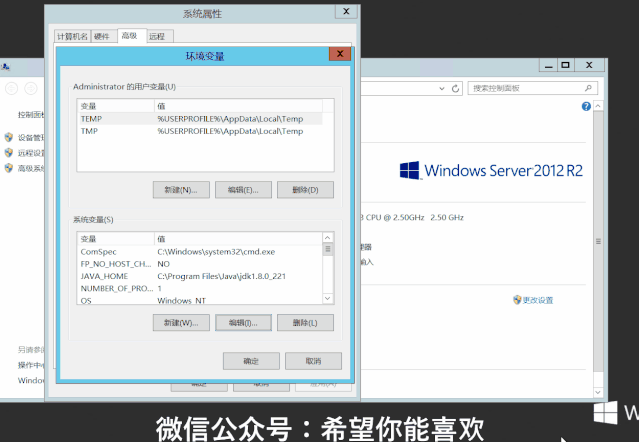Click shield icon next to 远程设置

9,153
